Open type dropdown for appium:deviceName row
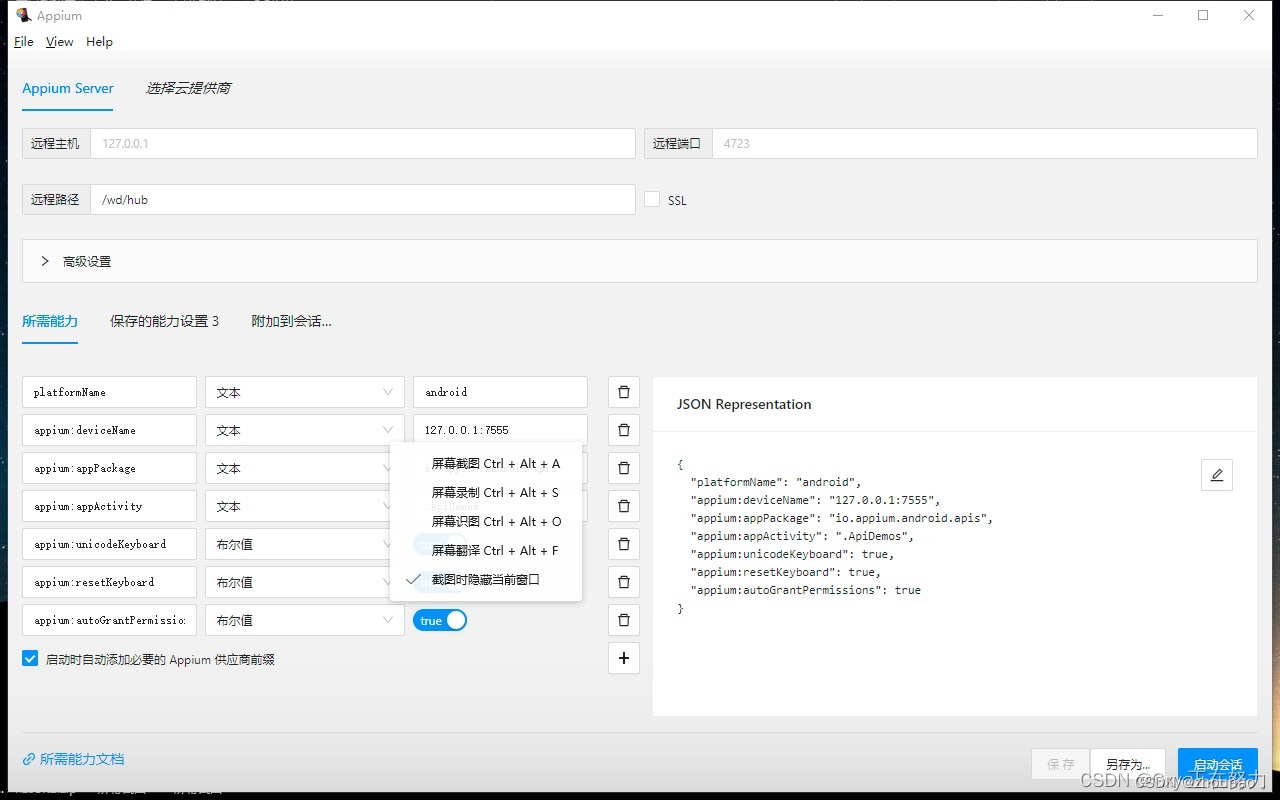 point(305,430)
